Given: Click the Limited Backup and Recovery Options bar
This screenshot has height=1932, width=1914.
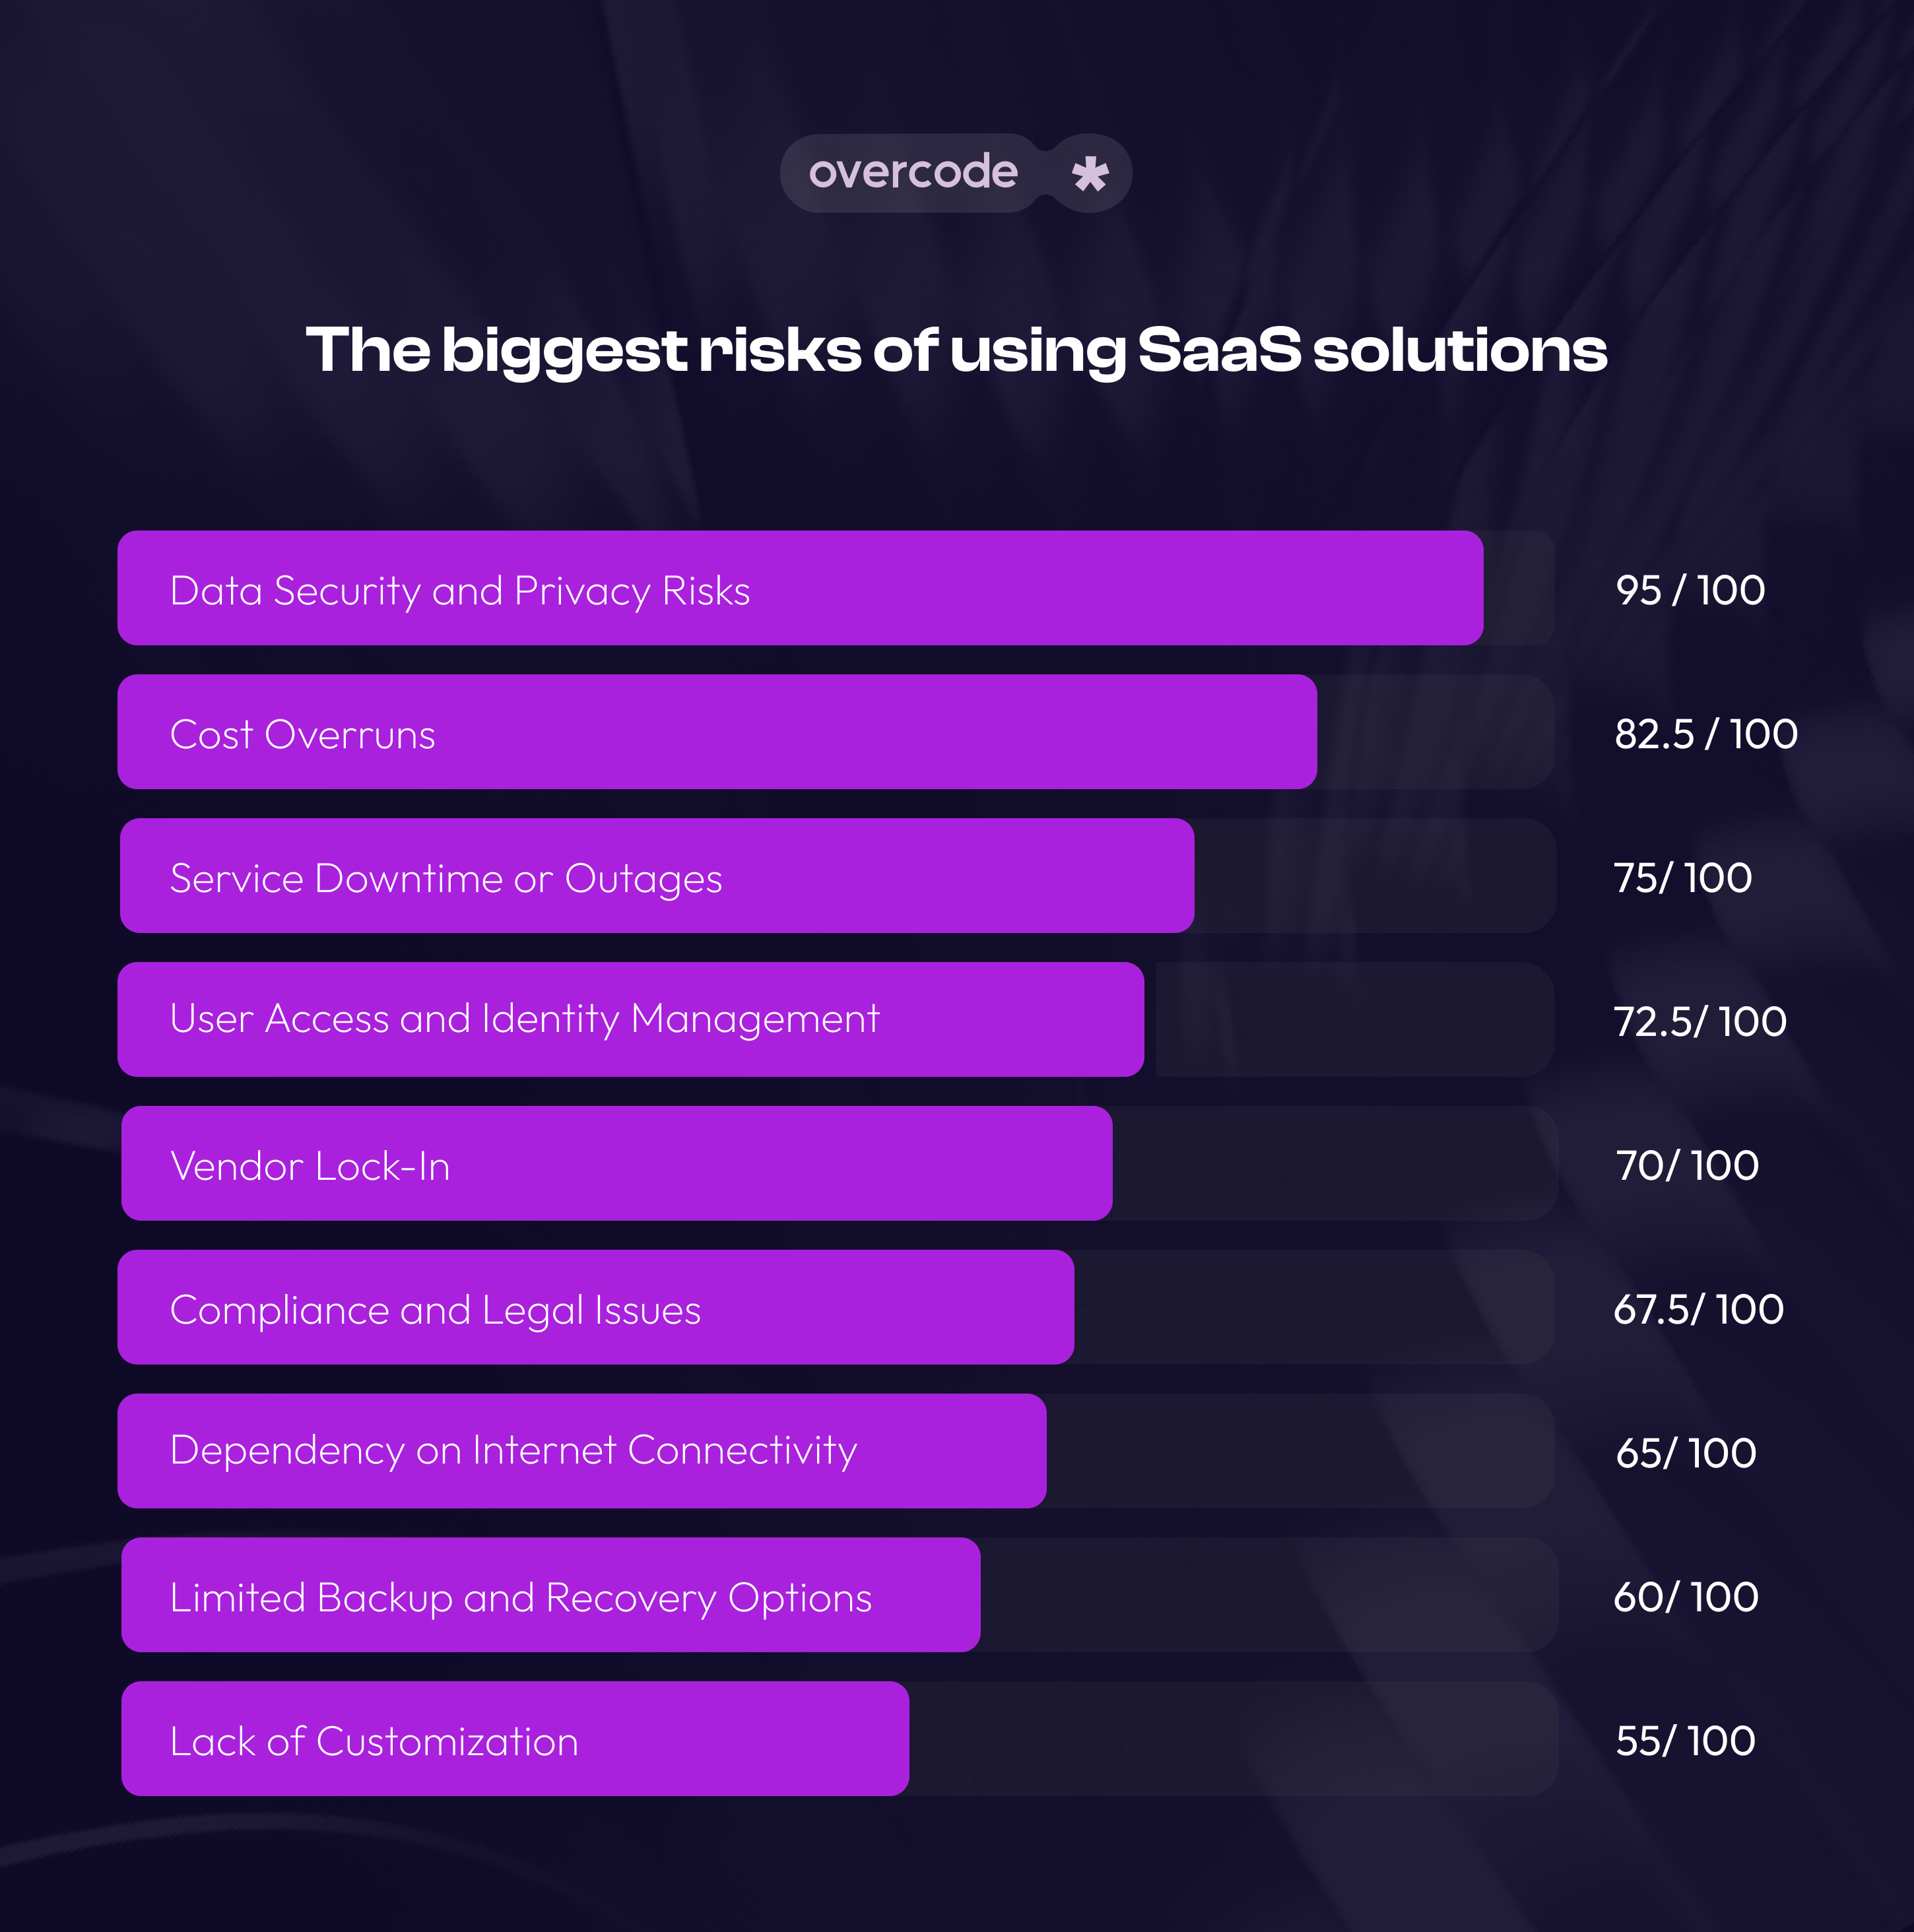Looking at the screenshot, I should [x=551, y=1596].
